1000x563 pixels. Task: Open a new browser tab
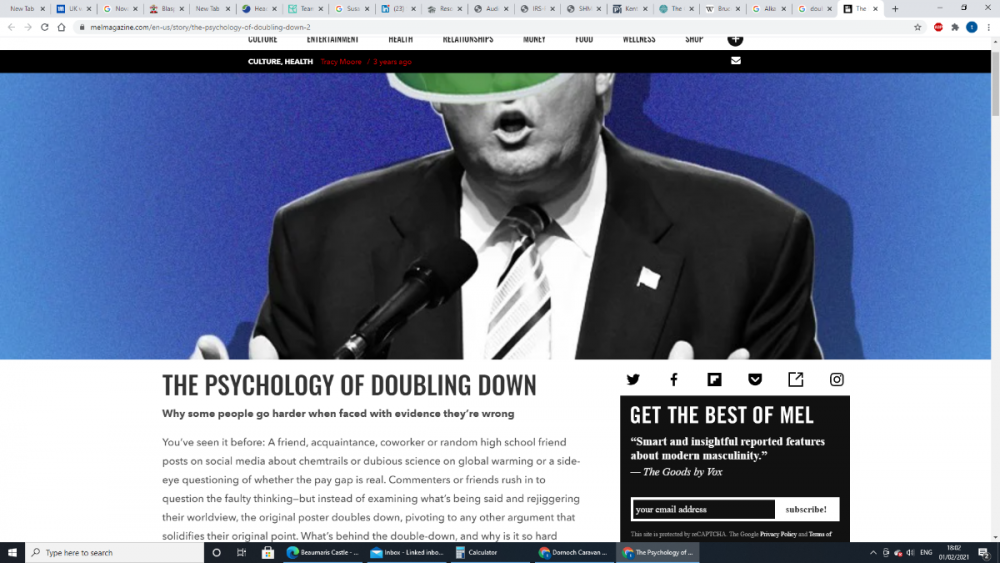(x=895, y=8)
